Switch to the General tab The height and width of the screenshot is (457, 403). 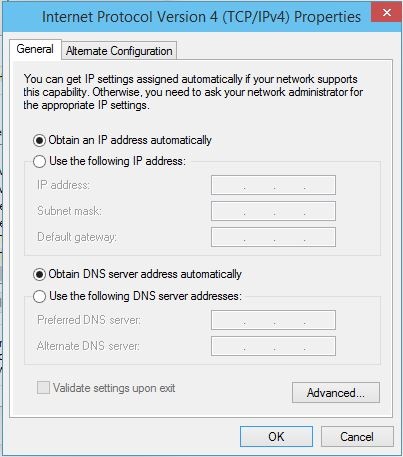[35, 49]
